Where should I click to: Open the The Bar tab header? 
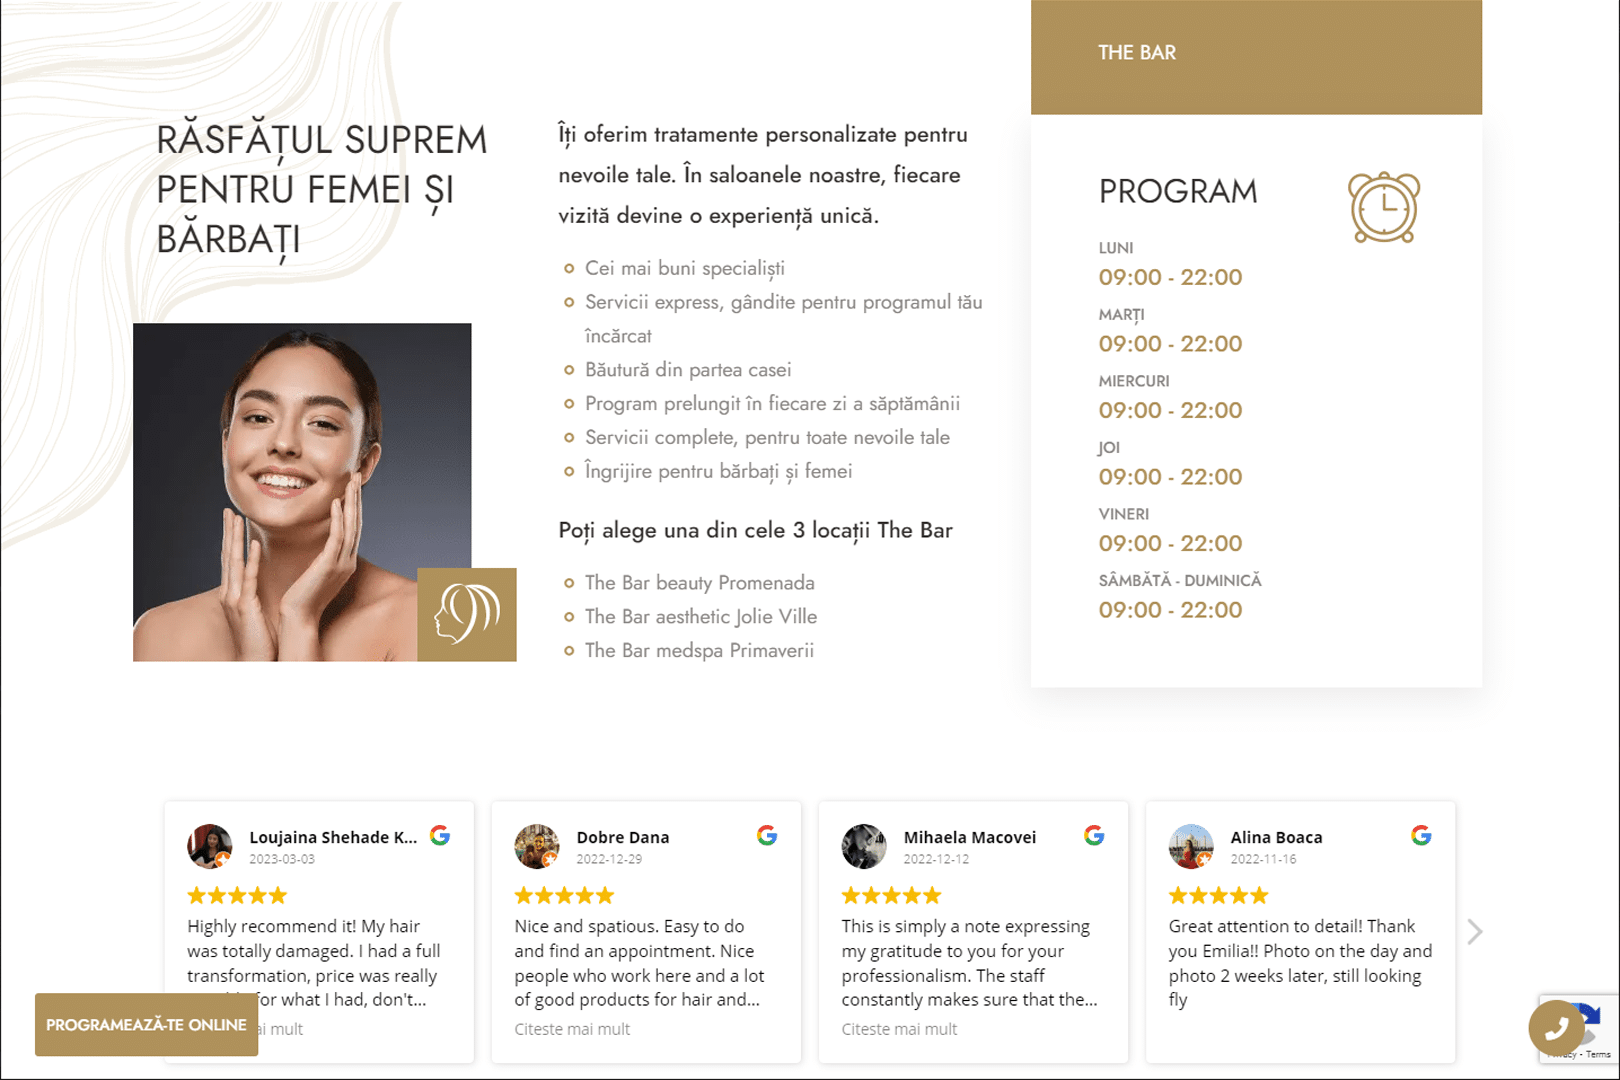tap(1137, 53)
